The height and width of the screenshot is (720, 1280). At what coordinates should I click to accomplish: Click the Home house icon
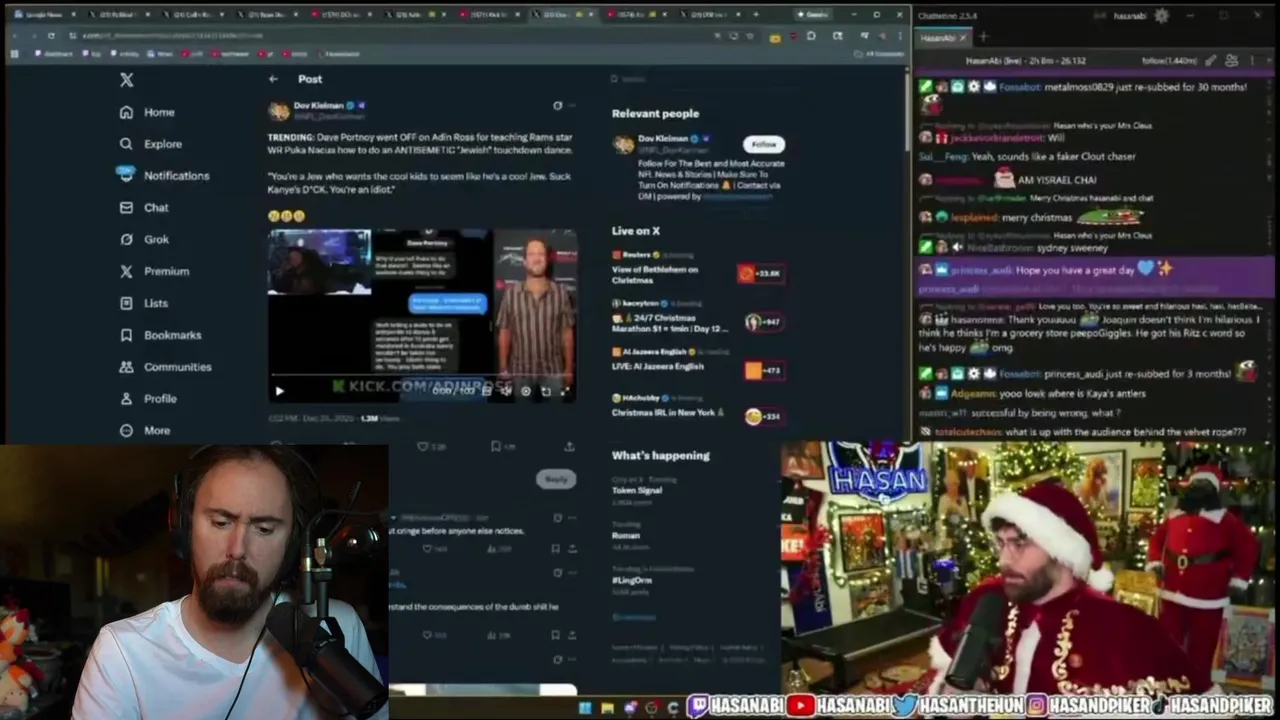(126, 112)
